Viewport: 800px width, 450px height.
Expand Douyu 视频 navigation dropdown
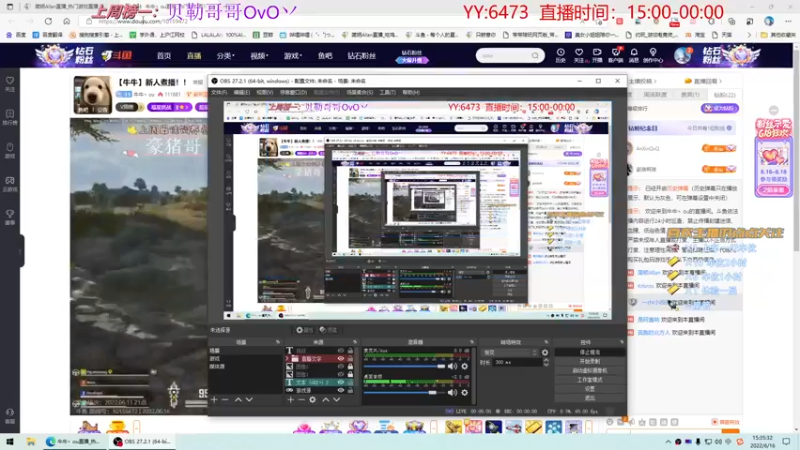coord(259,56)
